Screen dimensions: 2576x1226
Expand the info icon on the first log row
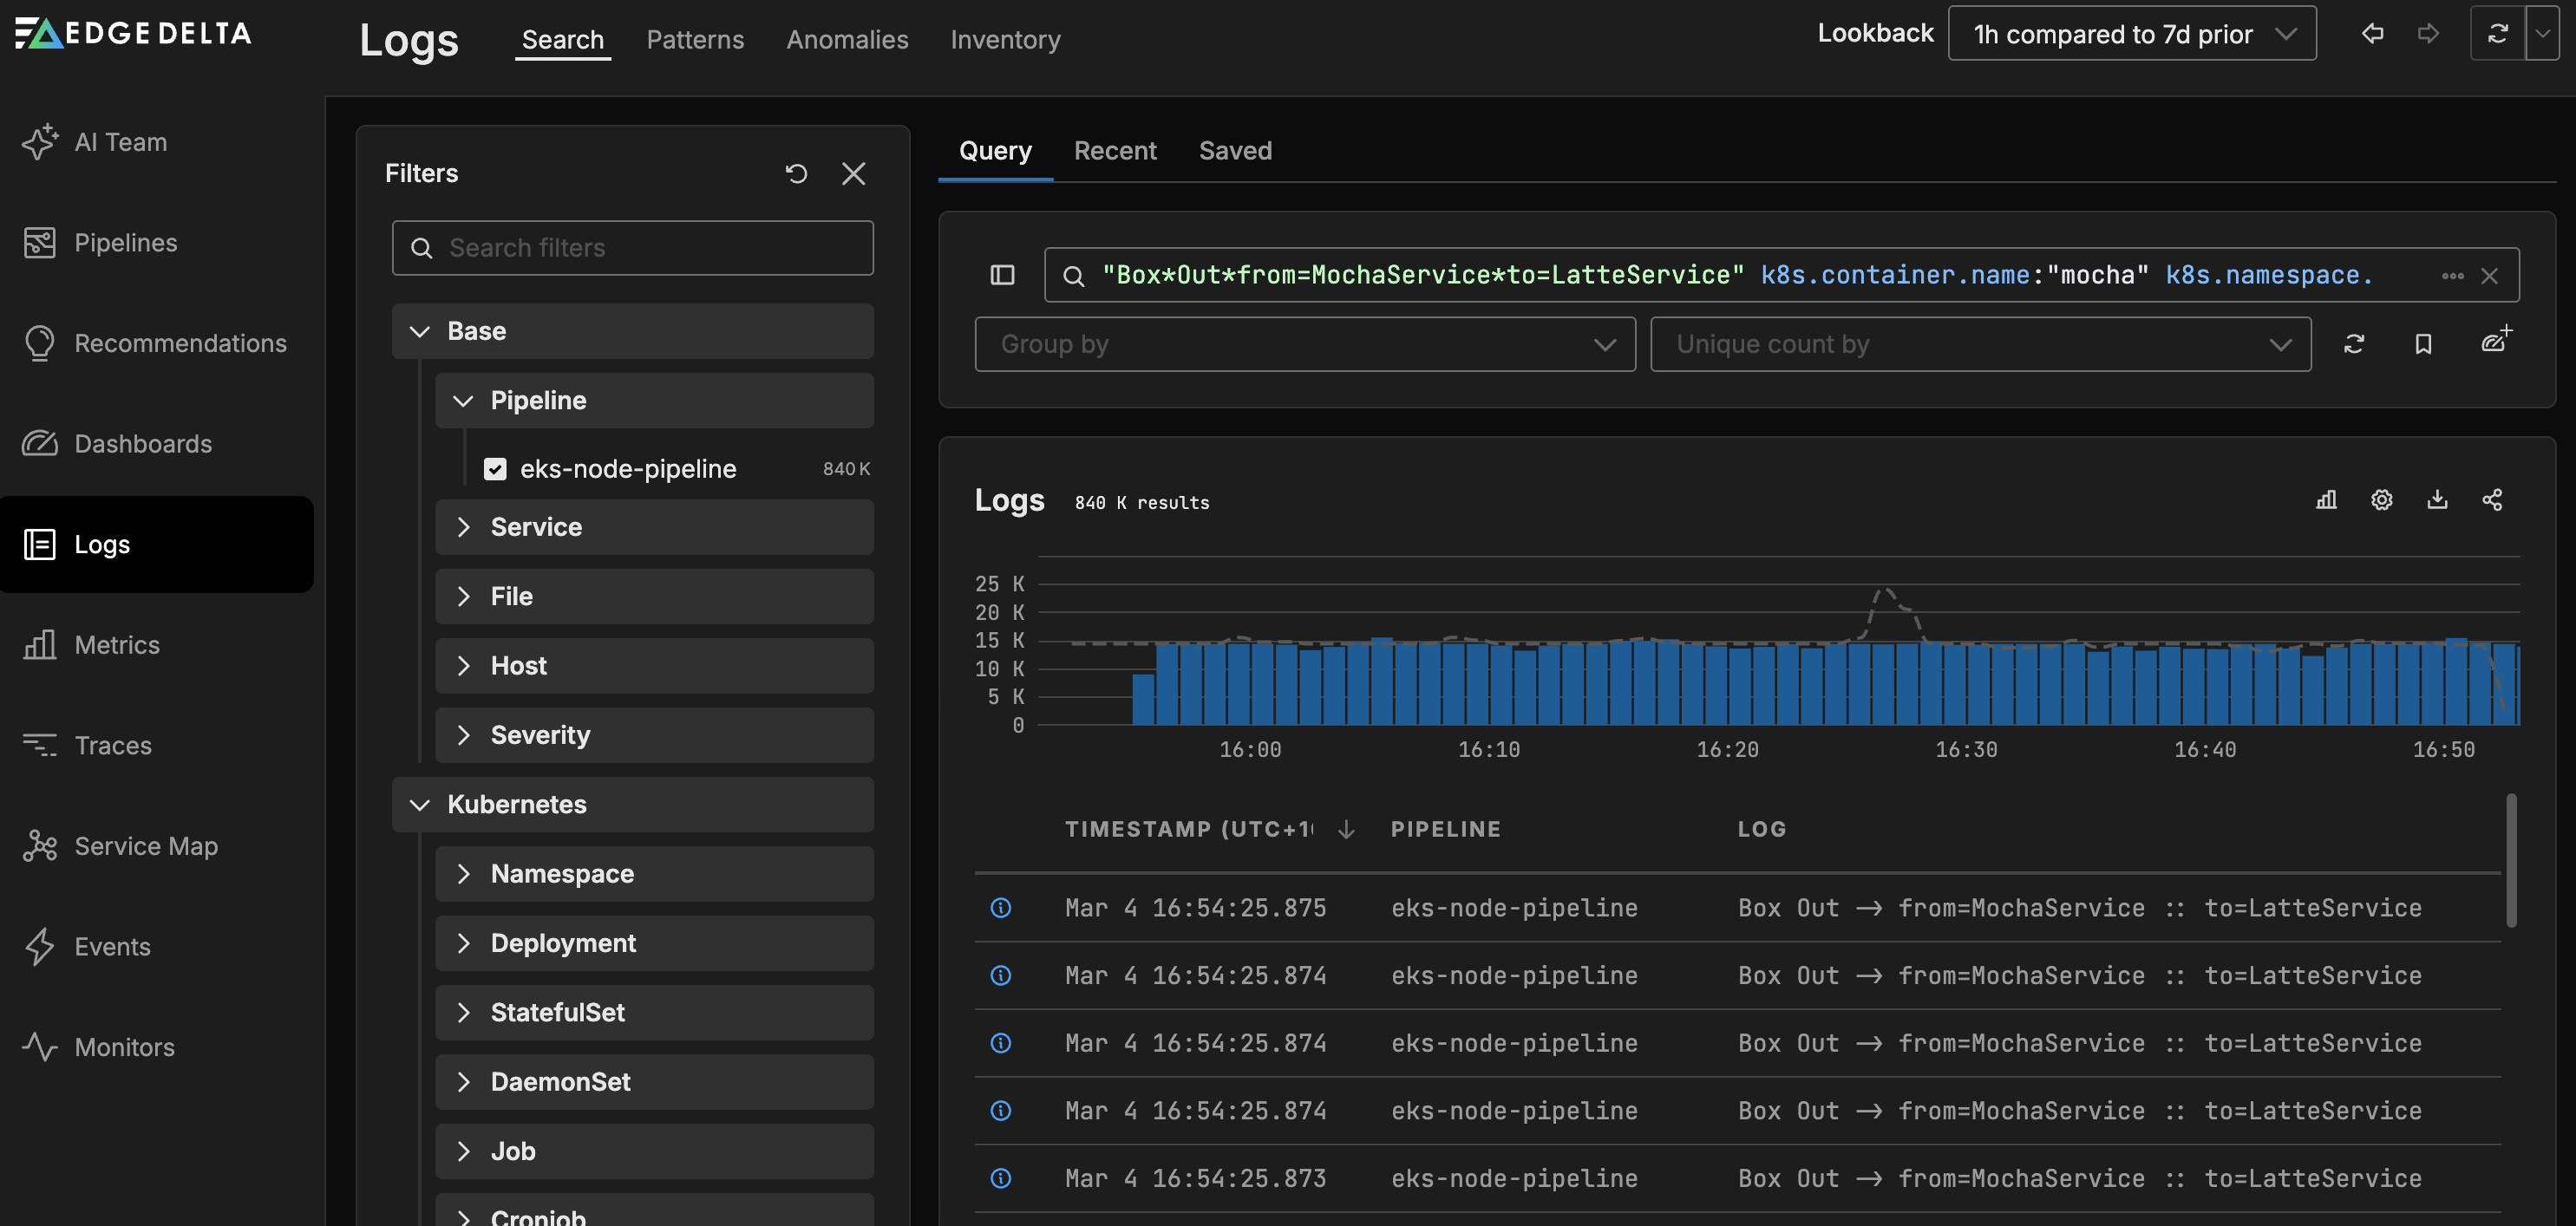pos(1001,907)
